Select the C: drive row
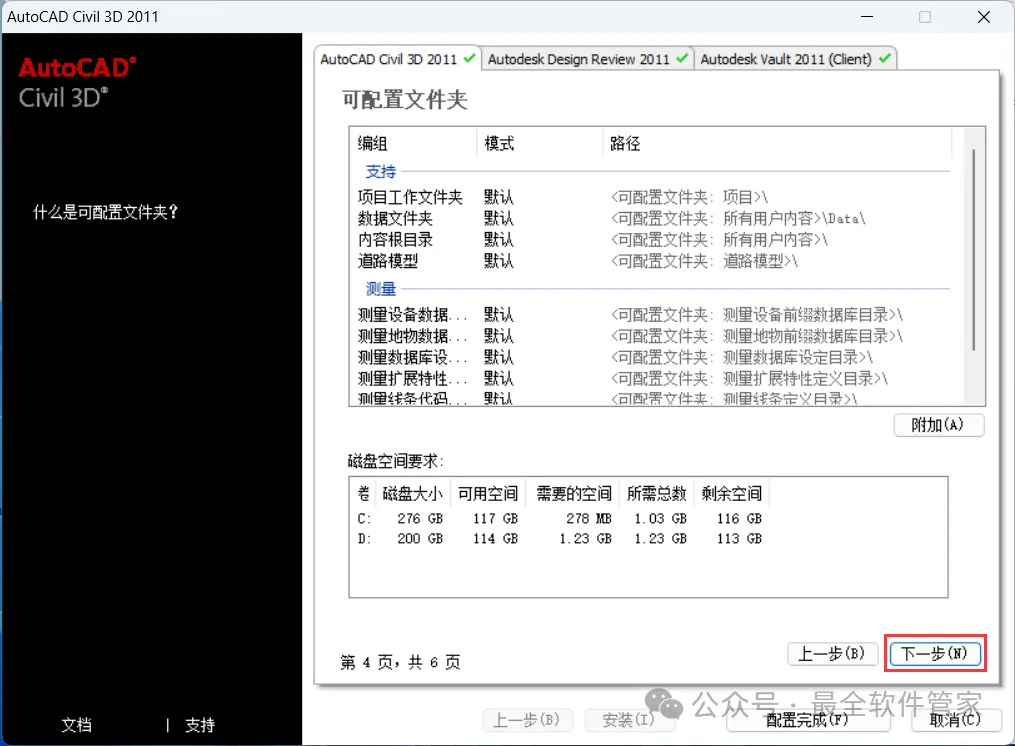1015x746 pixels. pyautogui.click(x=560, y=519)
